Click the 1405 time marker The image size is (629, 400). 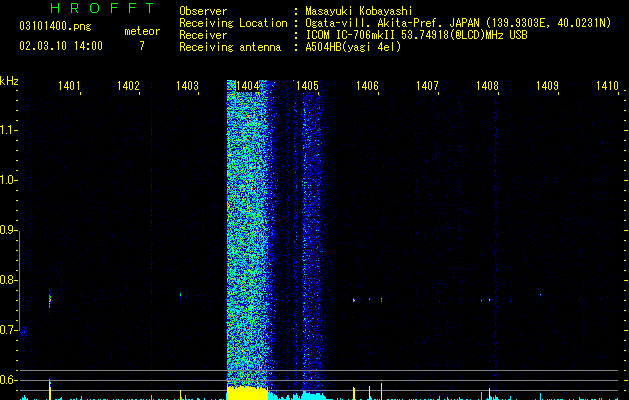click(x=307, y=86)
